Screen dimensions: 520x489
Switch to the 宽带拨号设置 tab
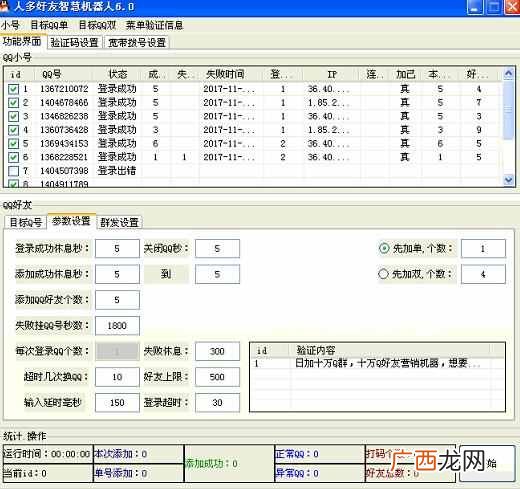[x=137, y=42]
